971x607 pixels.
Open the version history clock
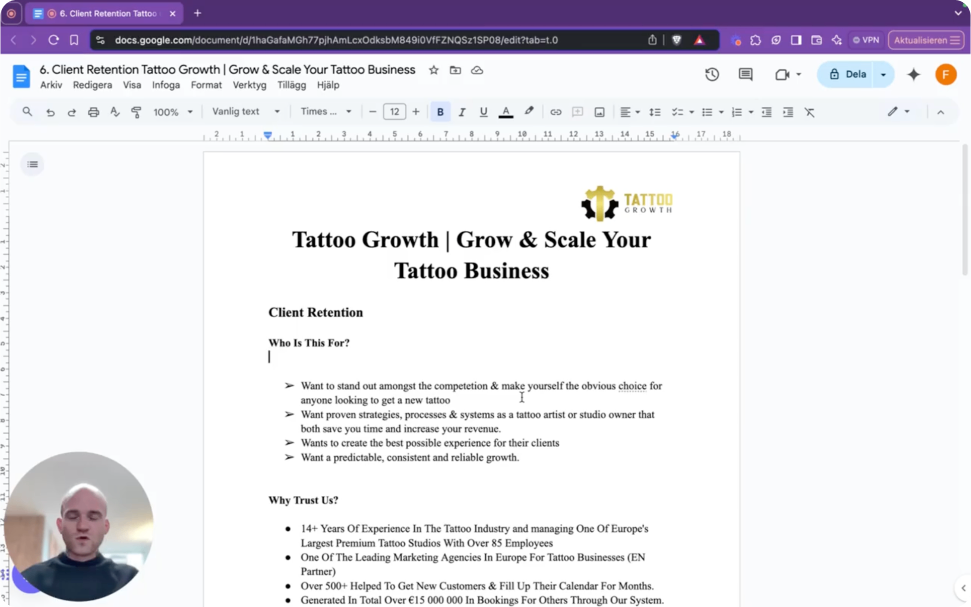tap(712, 74)
